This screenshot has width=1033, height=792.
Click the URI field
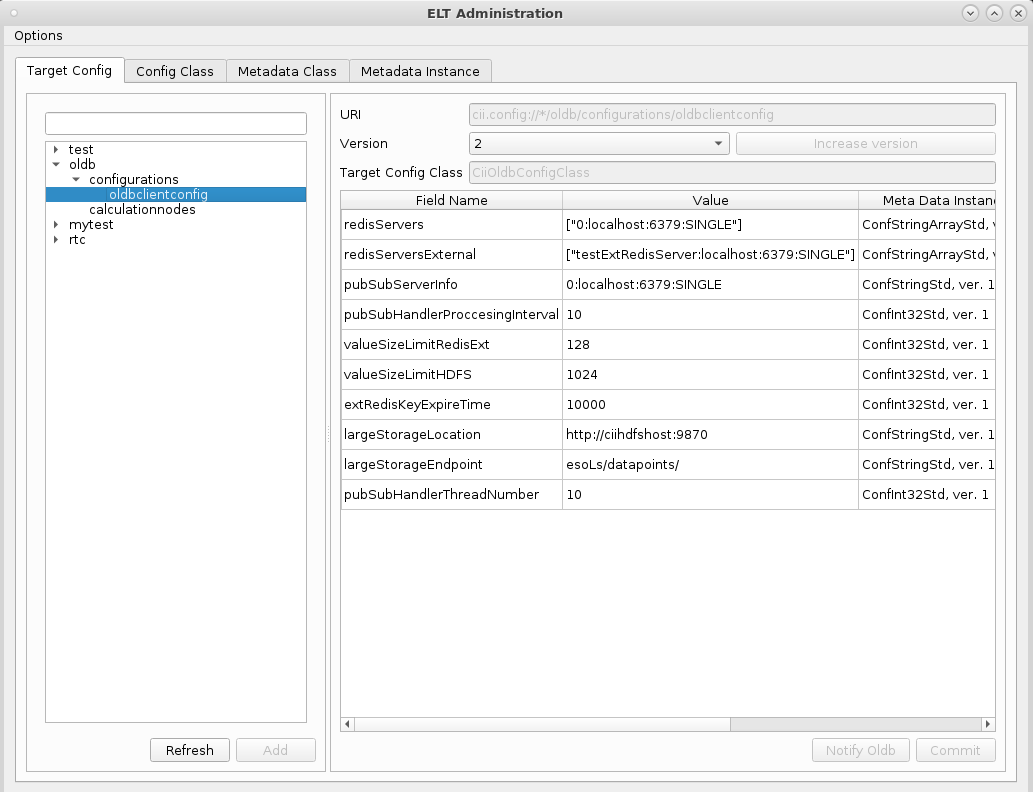[x=732, y=115]
